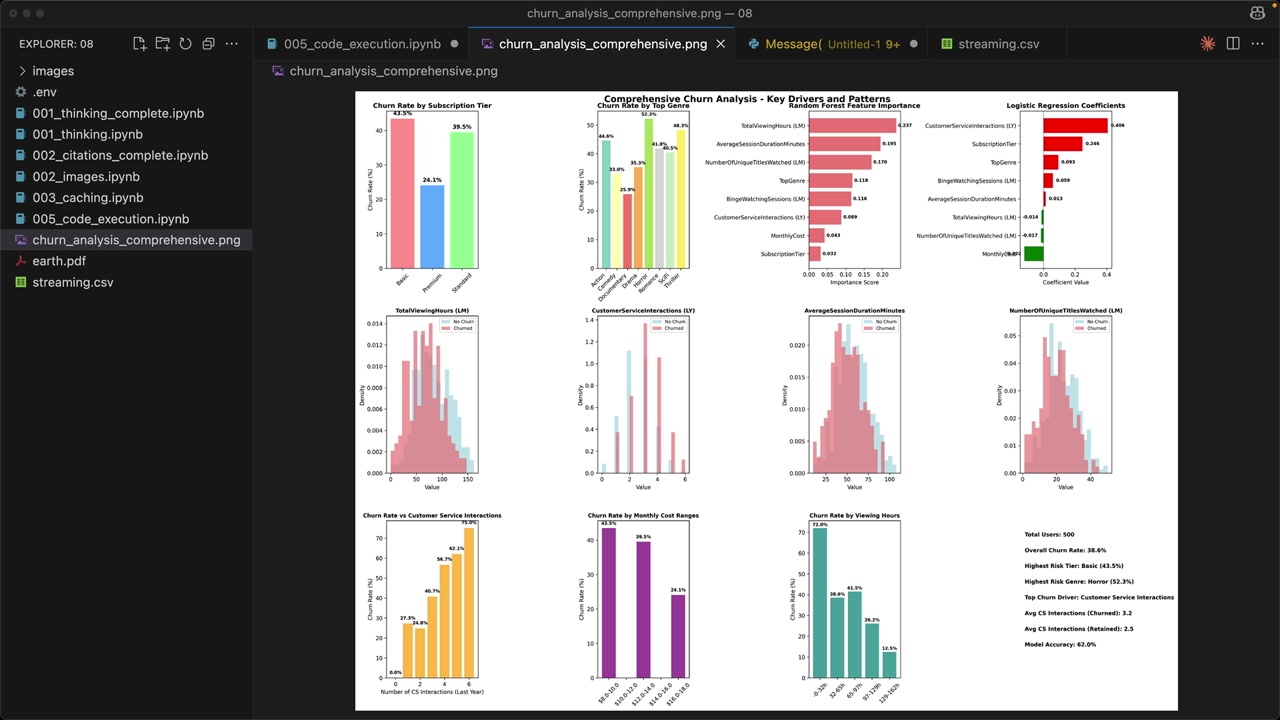
Task: Split the editor to the right
Action: tap(1233, 44)
